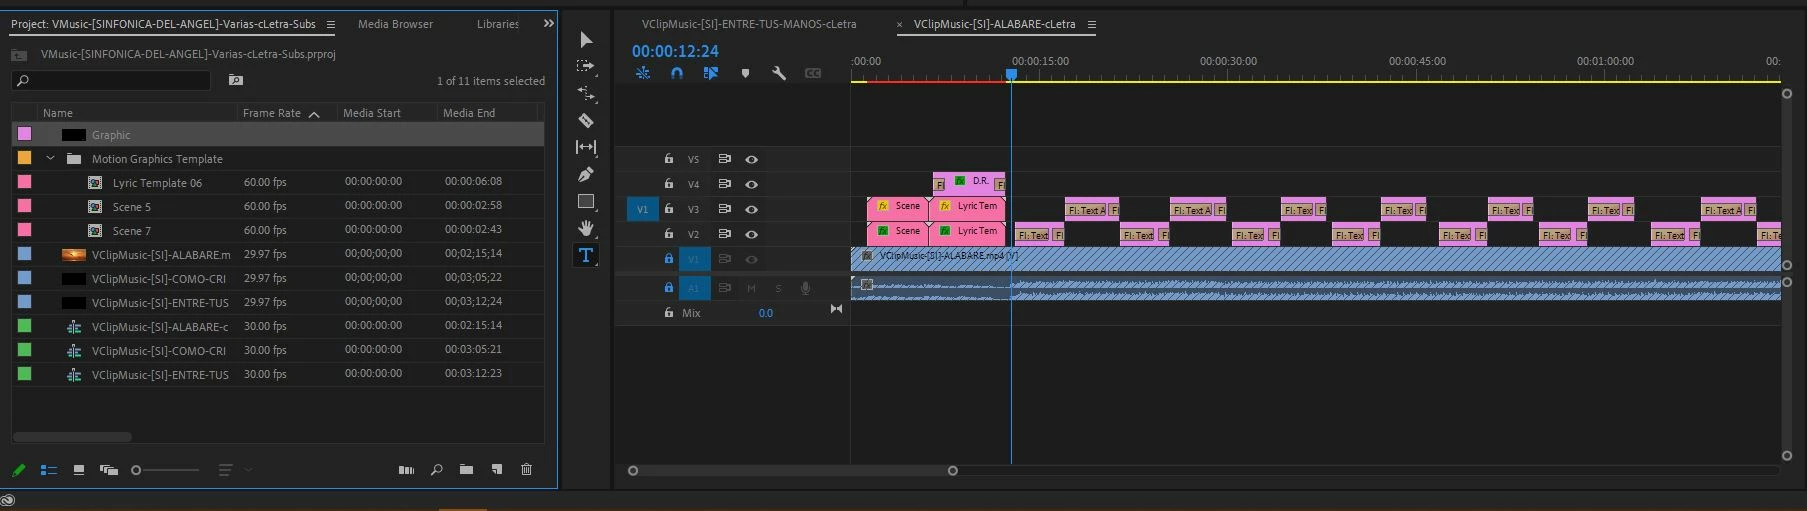Select Lyric Template 06 item
Viewport: 1807px width, 511px height.
157,183
